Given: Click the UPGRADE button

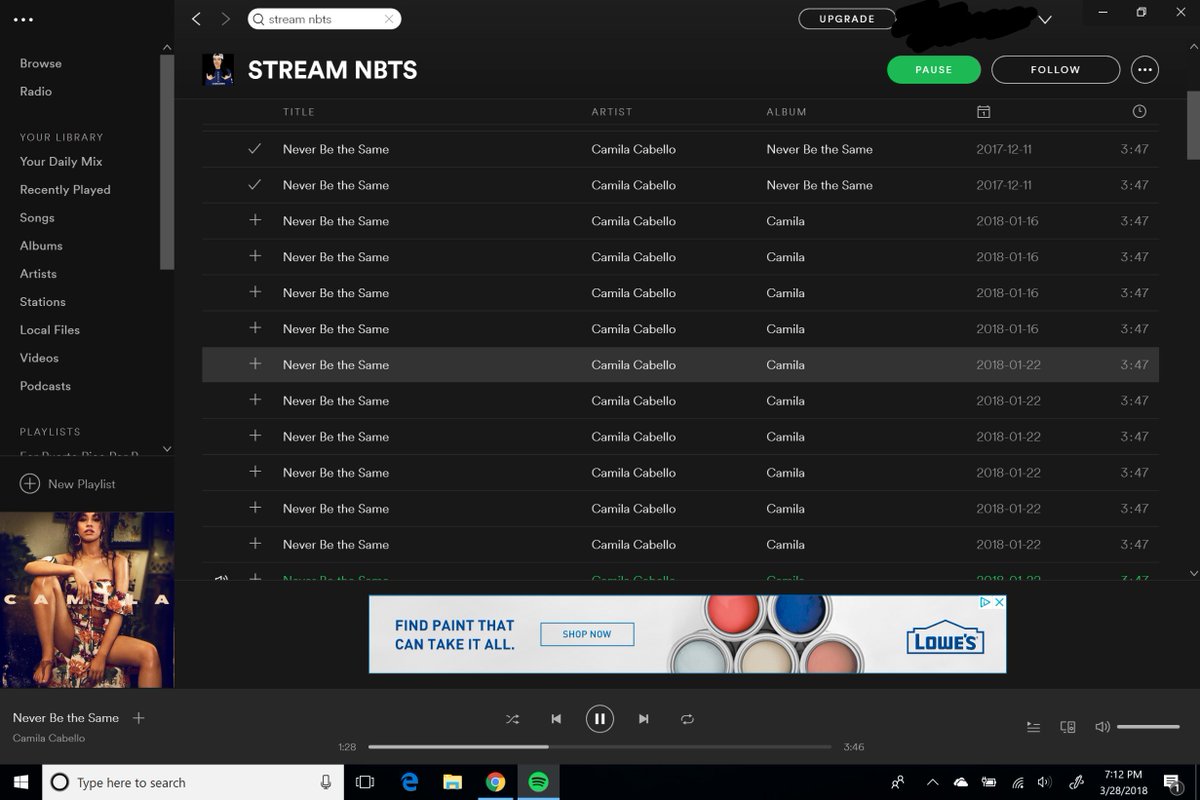Looking at the screenshot, I should (x=847, y=19).
